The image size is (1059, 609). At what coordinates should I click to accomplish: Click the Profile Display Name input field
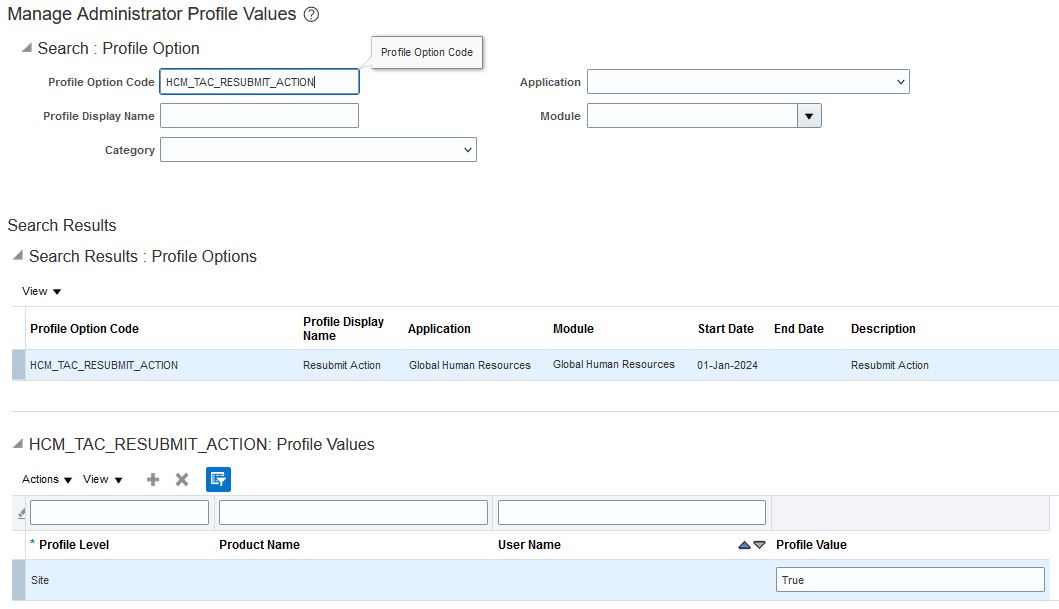coord(259,116)
